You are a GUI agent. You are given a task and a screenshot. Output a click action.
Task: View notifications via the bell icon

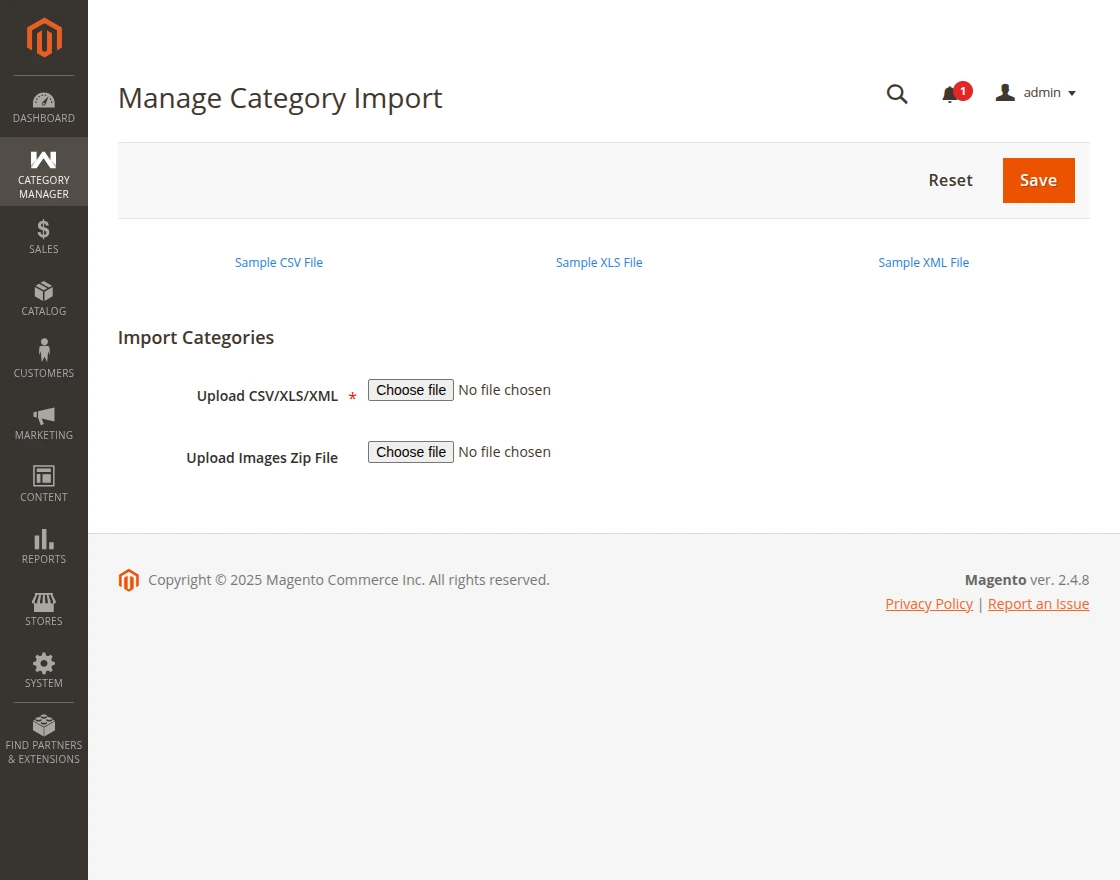coord(949,94)
